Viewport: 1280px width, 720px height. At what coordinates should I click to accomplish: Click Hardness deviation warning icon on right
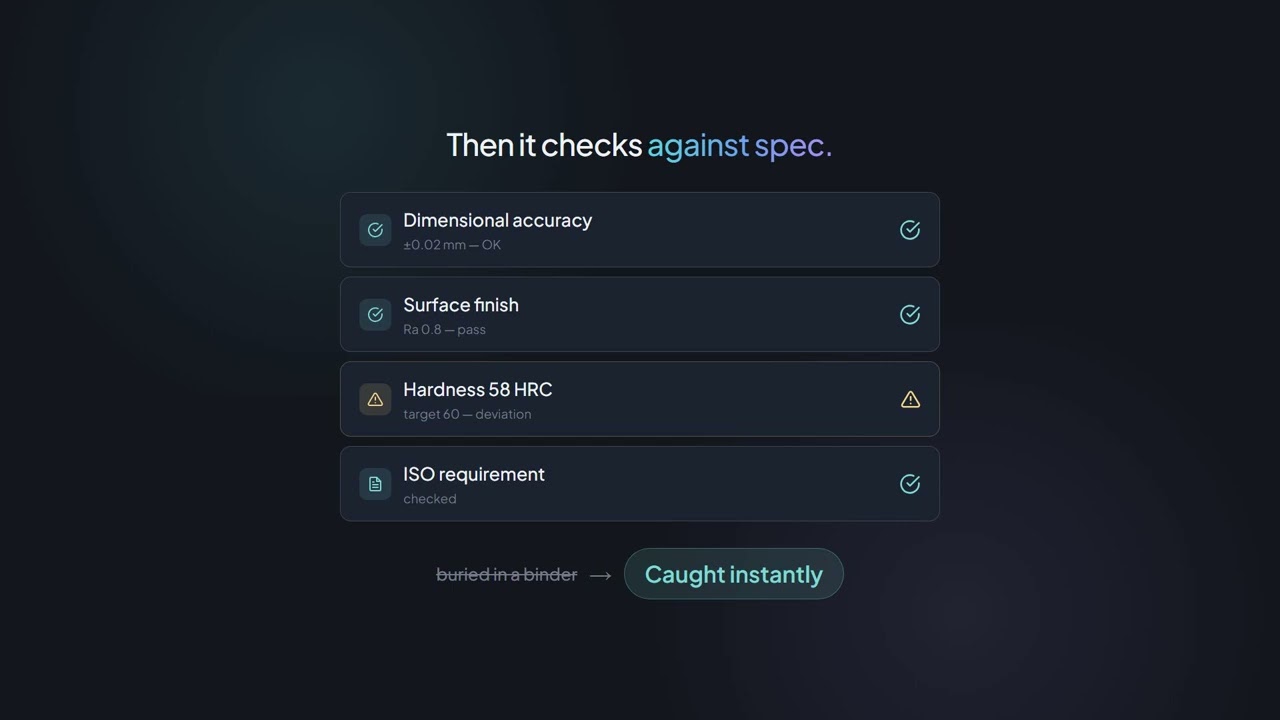(x=910, y=399)
